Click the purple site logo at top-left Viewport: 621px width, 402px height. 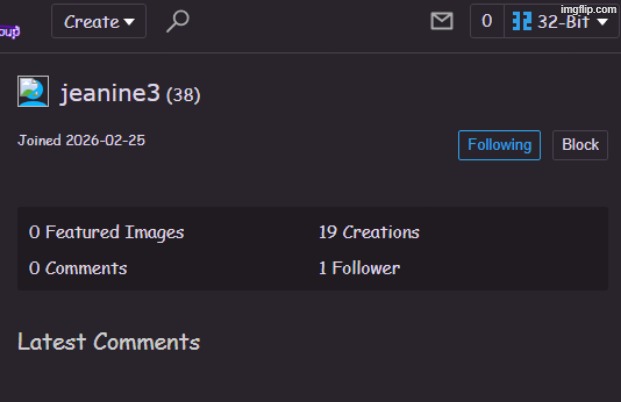click(10, 30)
